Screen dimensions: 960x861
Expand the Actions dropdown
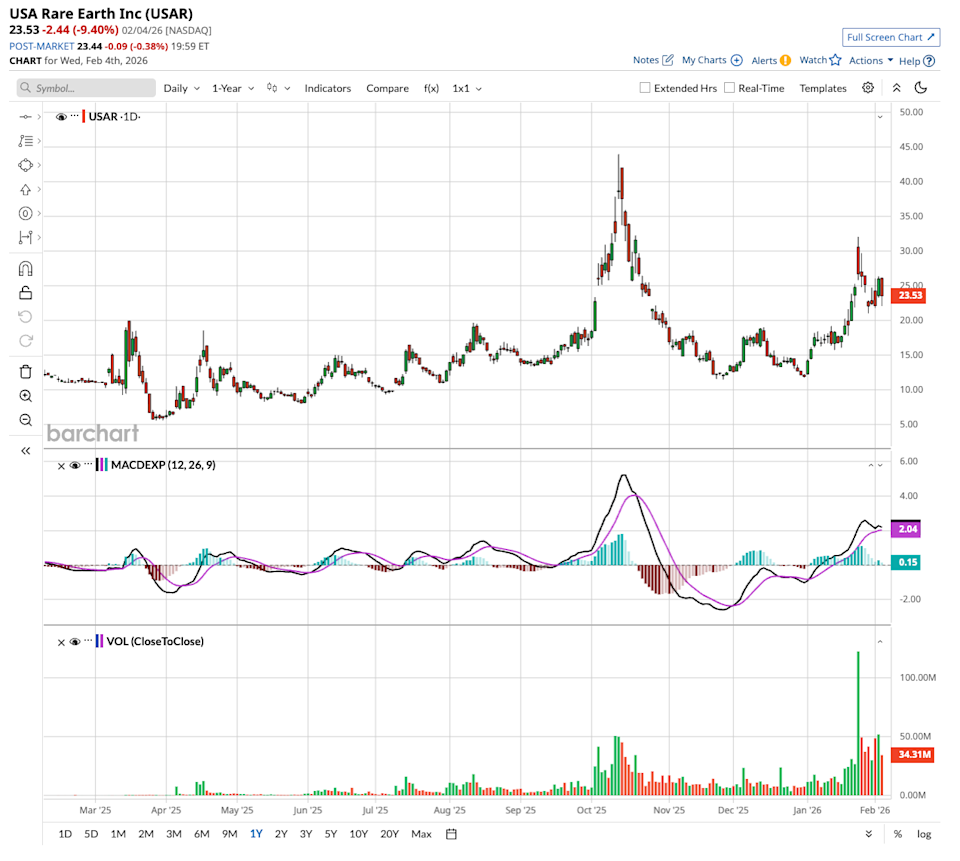pyautogui.click(x=871, y=60)
